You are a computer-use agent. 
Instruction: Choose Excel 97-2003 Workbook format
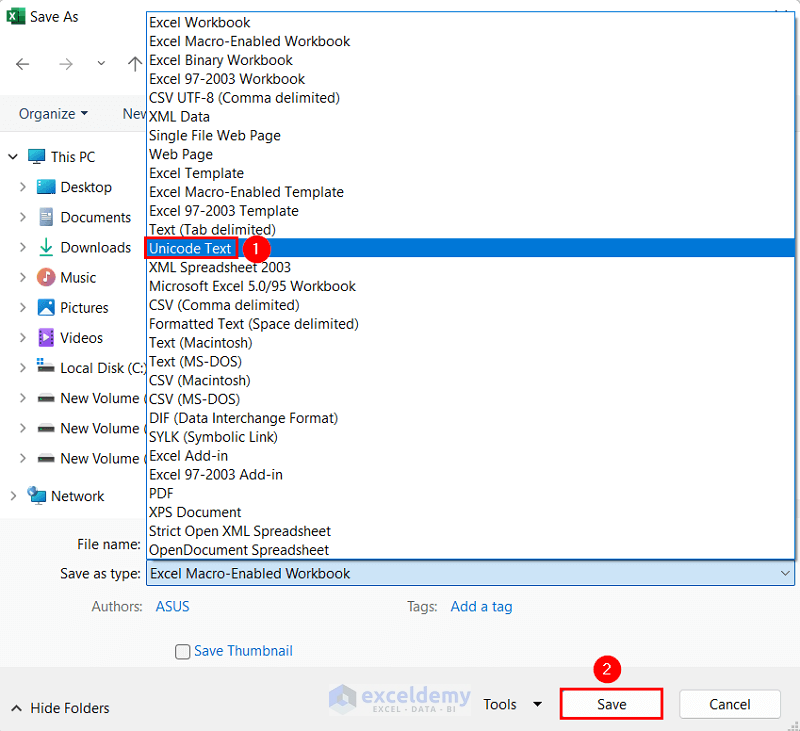(x=470, y=79)
